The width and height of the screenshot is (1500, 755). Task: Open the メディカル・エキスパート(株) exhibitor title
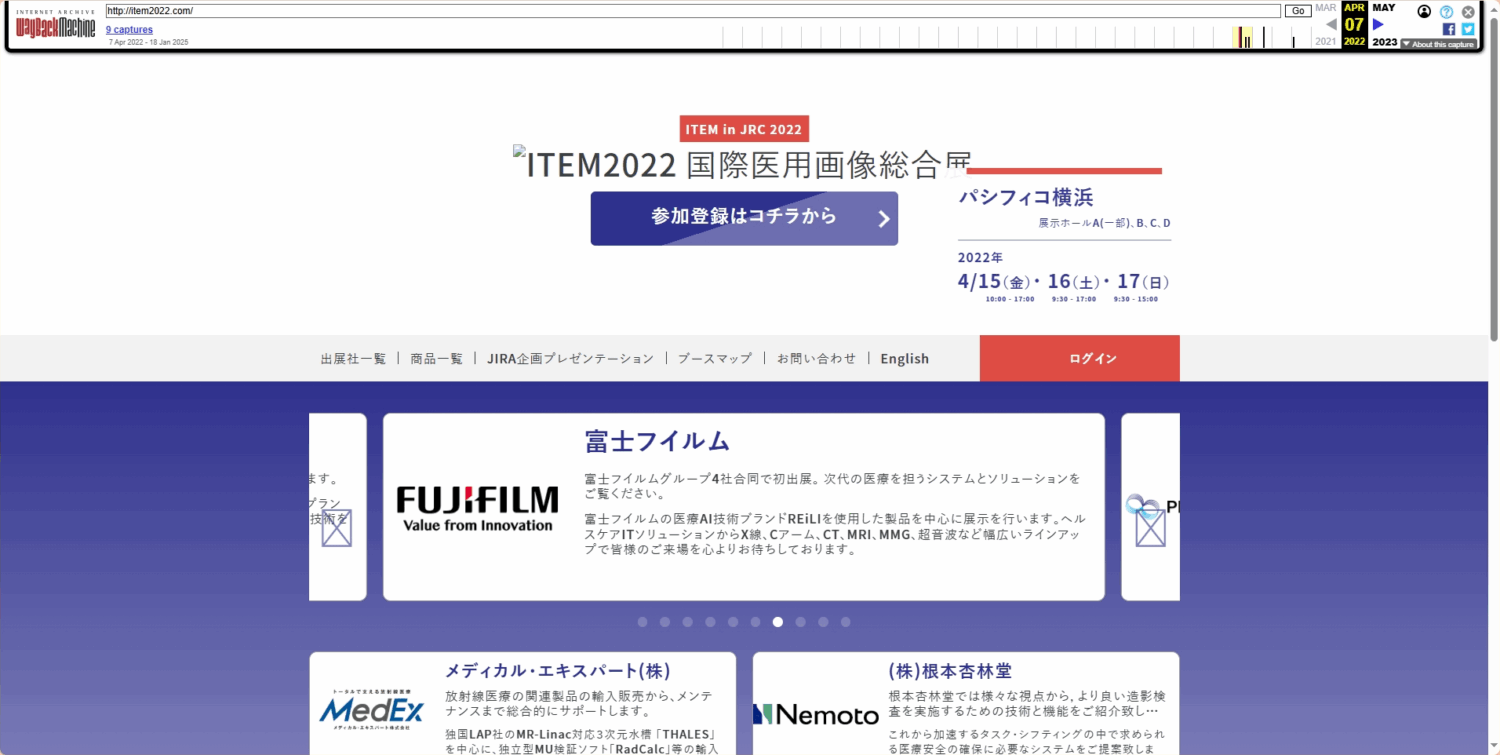[558, 671]
